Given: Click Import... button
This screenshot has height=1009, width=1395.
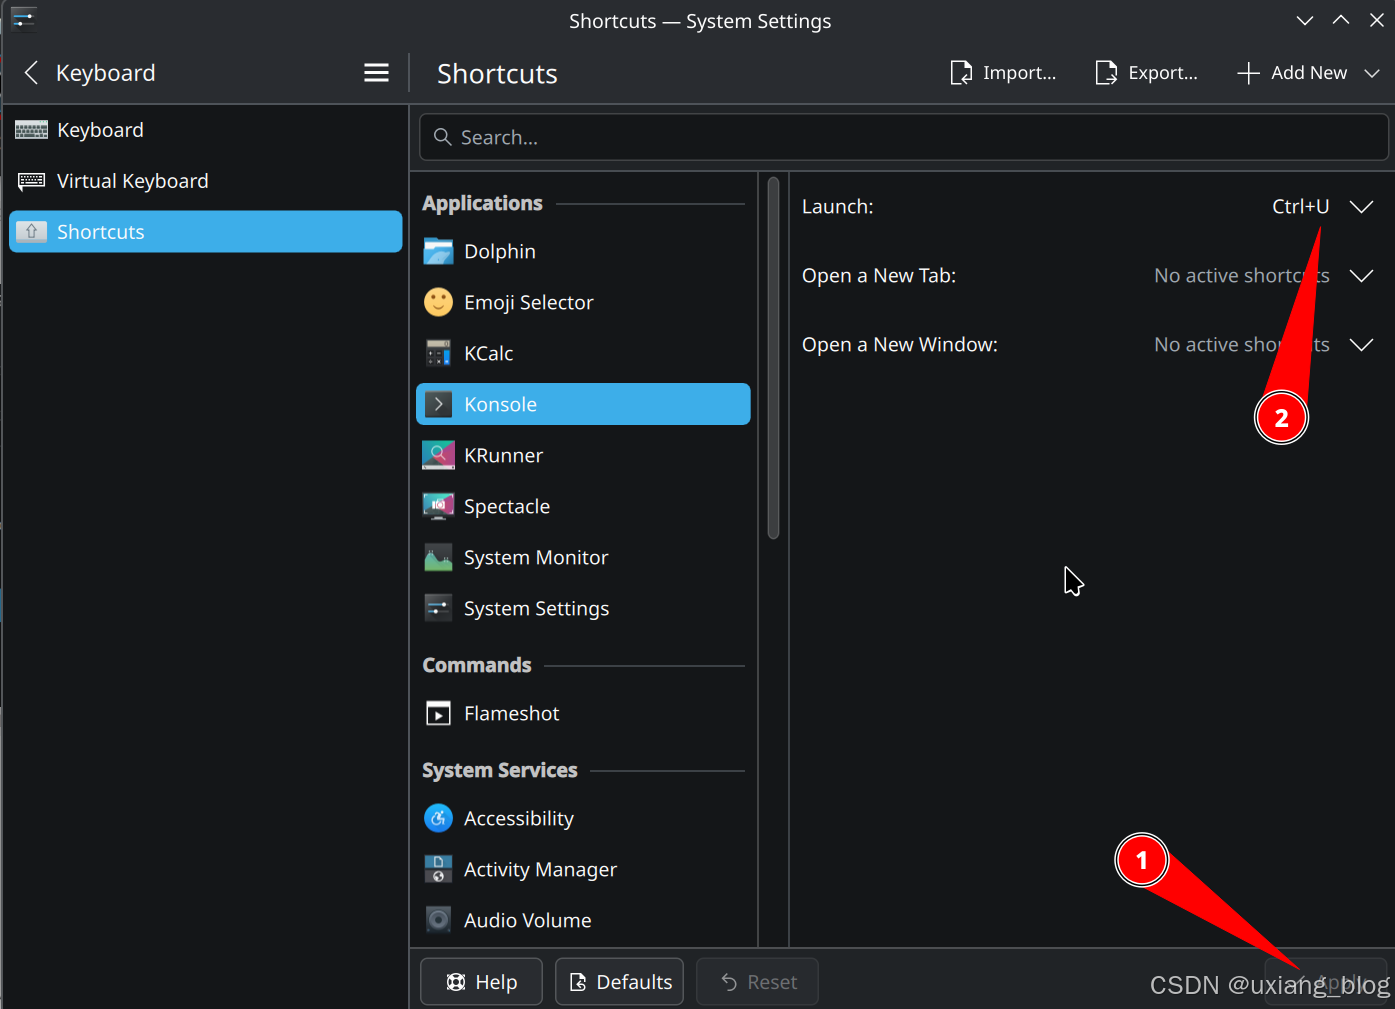Looking at the screenshot, I should (x=1003, y=73).
